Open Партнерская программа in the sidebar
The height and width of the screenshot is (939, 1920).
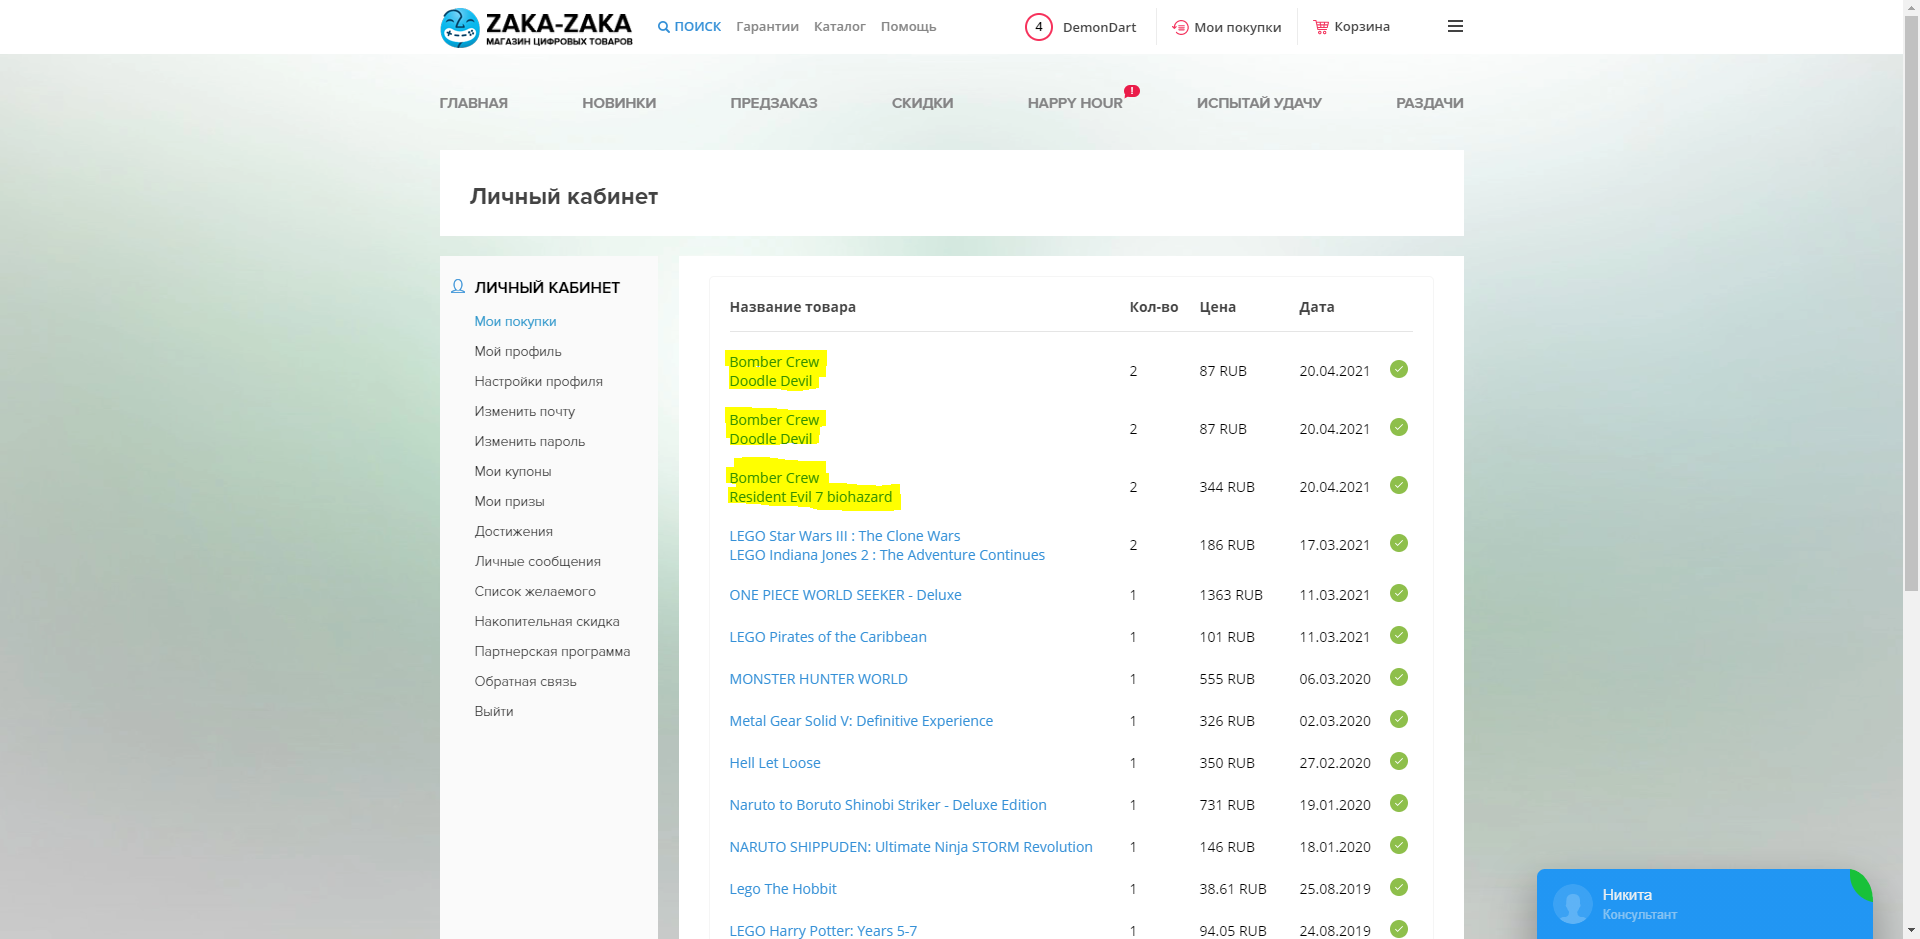point(552,651)
